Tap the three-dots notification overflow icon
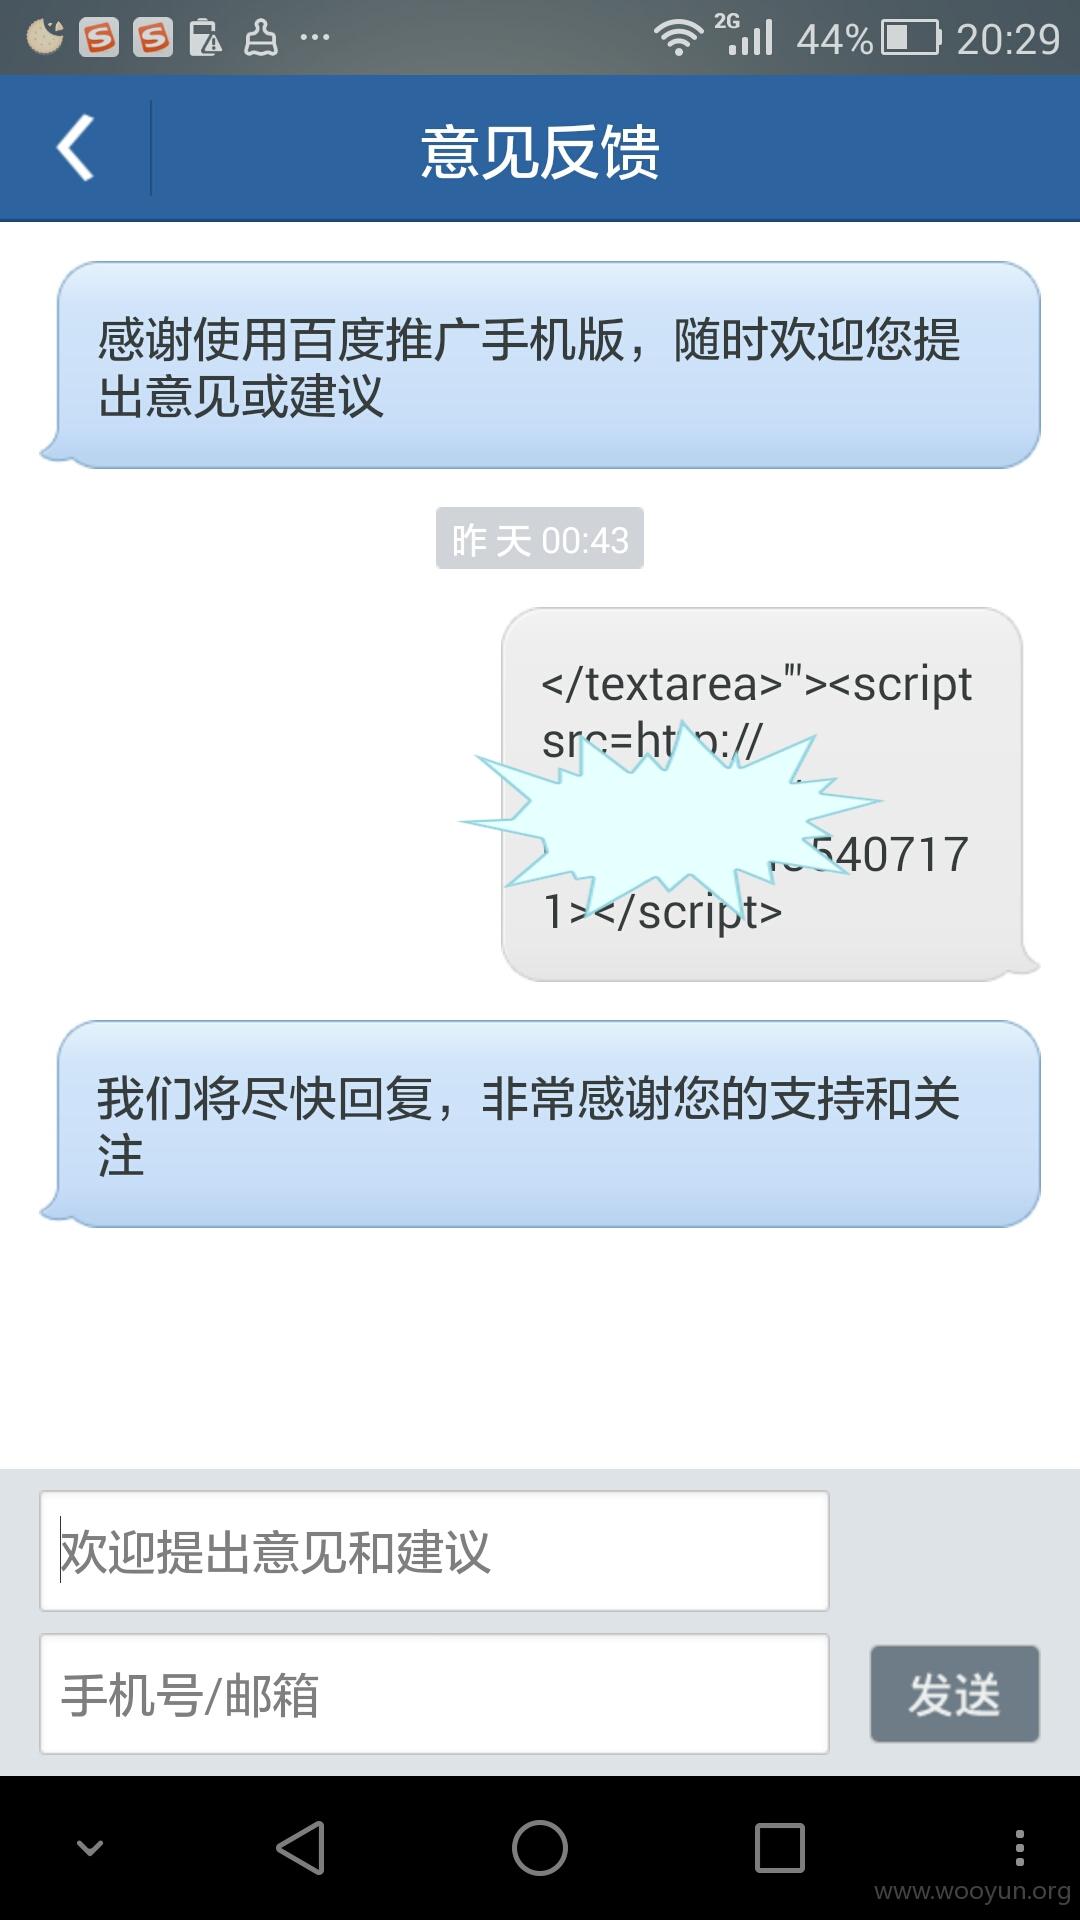This screenshot has width=1080, height=1920. coord(315,38)
